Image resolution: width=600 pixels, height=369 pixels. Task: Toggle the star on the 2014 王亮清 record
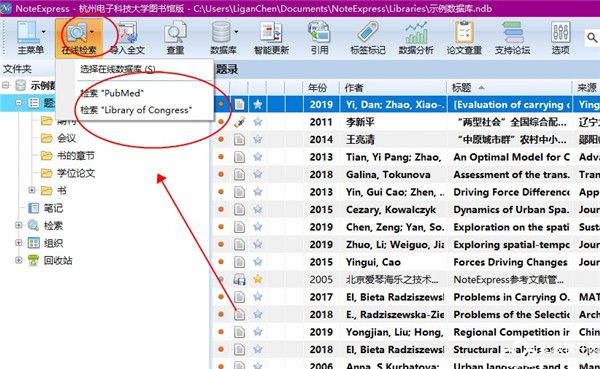click(258, 140)
